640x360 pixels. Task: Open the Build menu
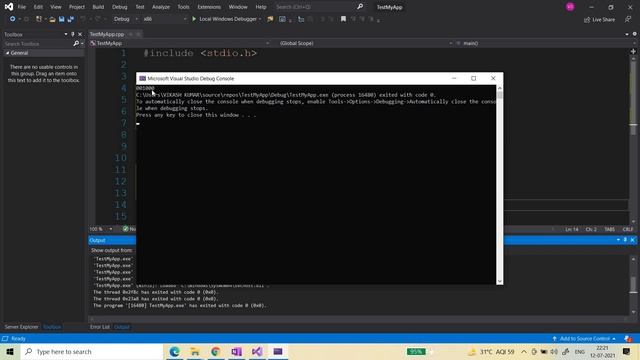98,7
